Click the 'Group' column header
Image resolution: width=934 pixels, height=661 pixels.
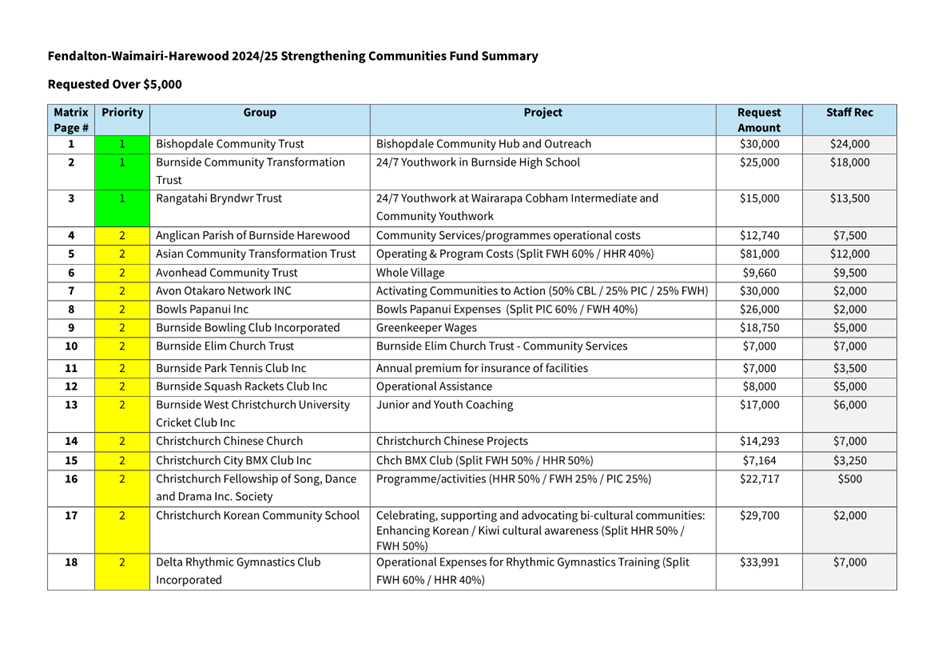pos(260,120)
